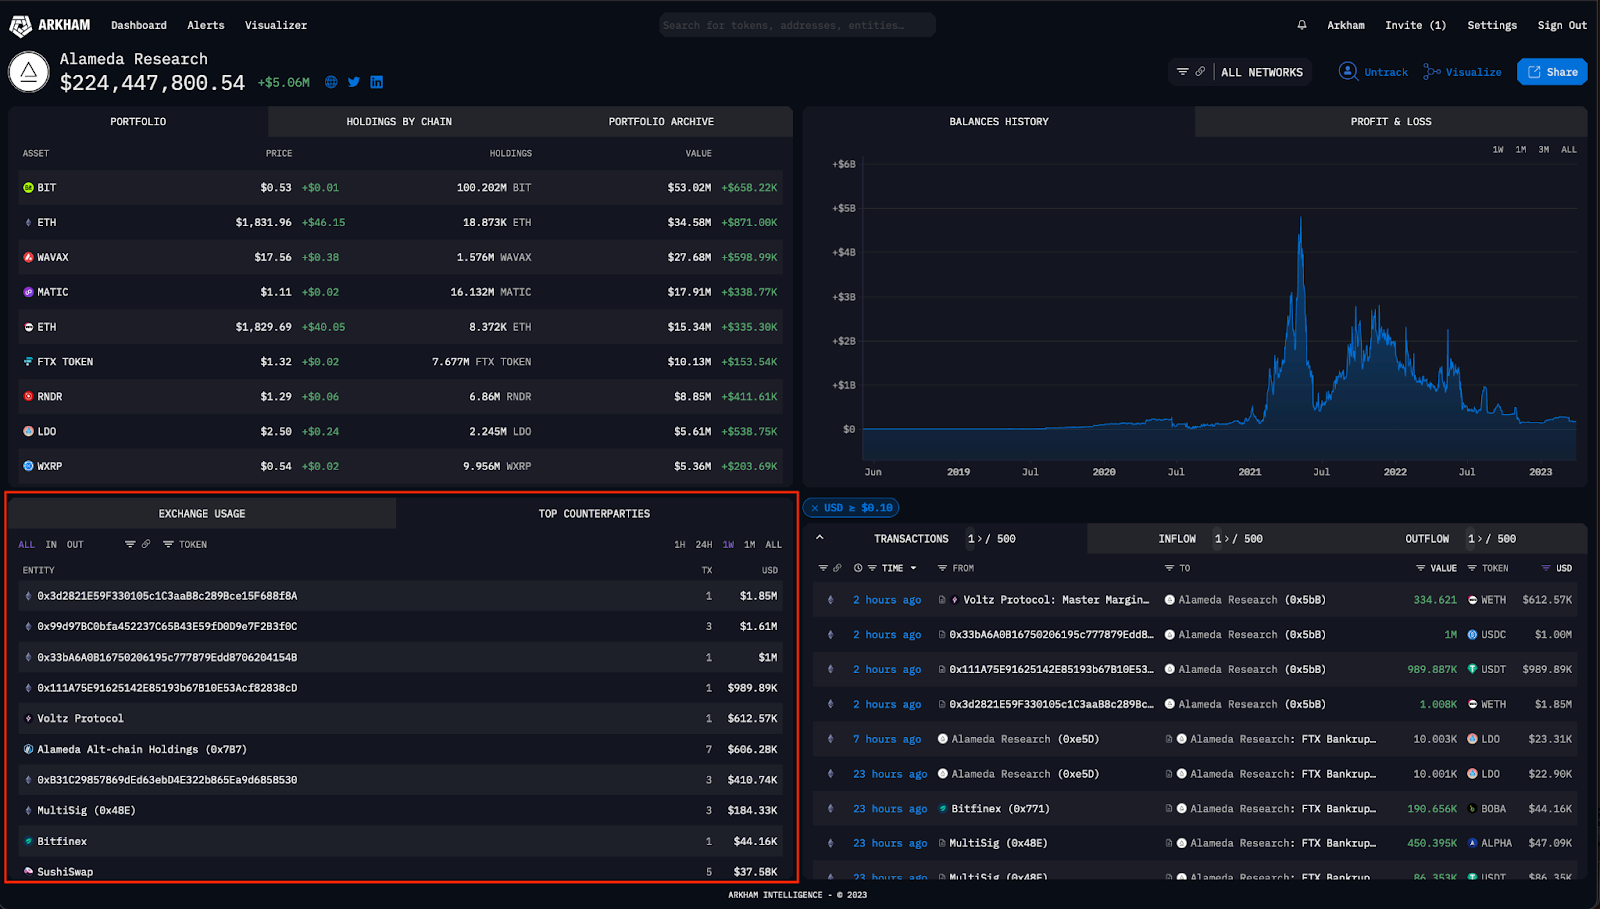Screen dimensions: 1600x909
Task: Click the clock icon in transactions header
Action: tap(858, 568)
